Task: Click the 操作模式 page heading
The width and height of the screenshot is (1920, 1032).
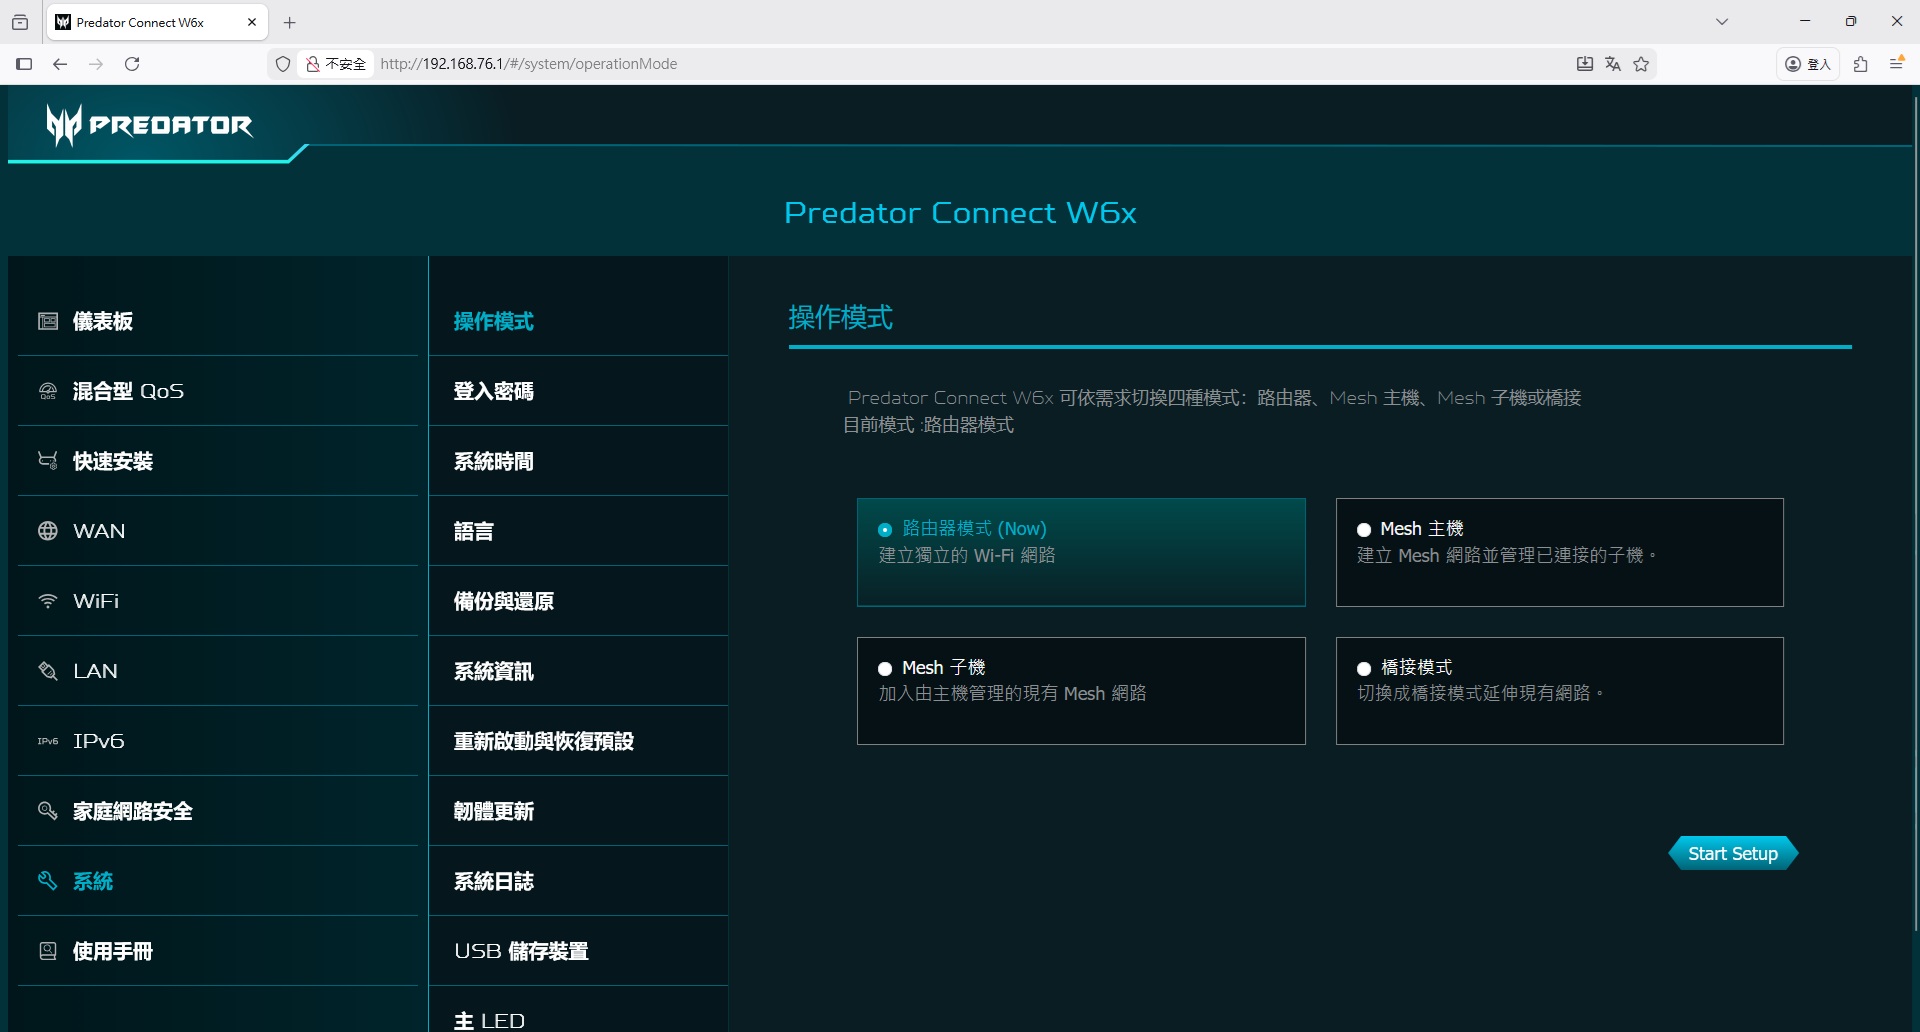Action: click(x=840, y=317)
